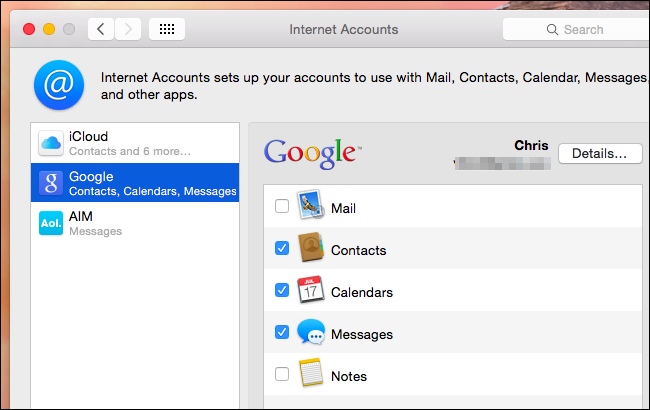Open account Details... button
This screenshot has width=650, height=410.
pyautogui.click(x=599, y=153)
